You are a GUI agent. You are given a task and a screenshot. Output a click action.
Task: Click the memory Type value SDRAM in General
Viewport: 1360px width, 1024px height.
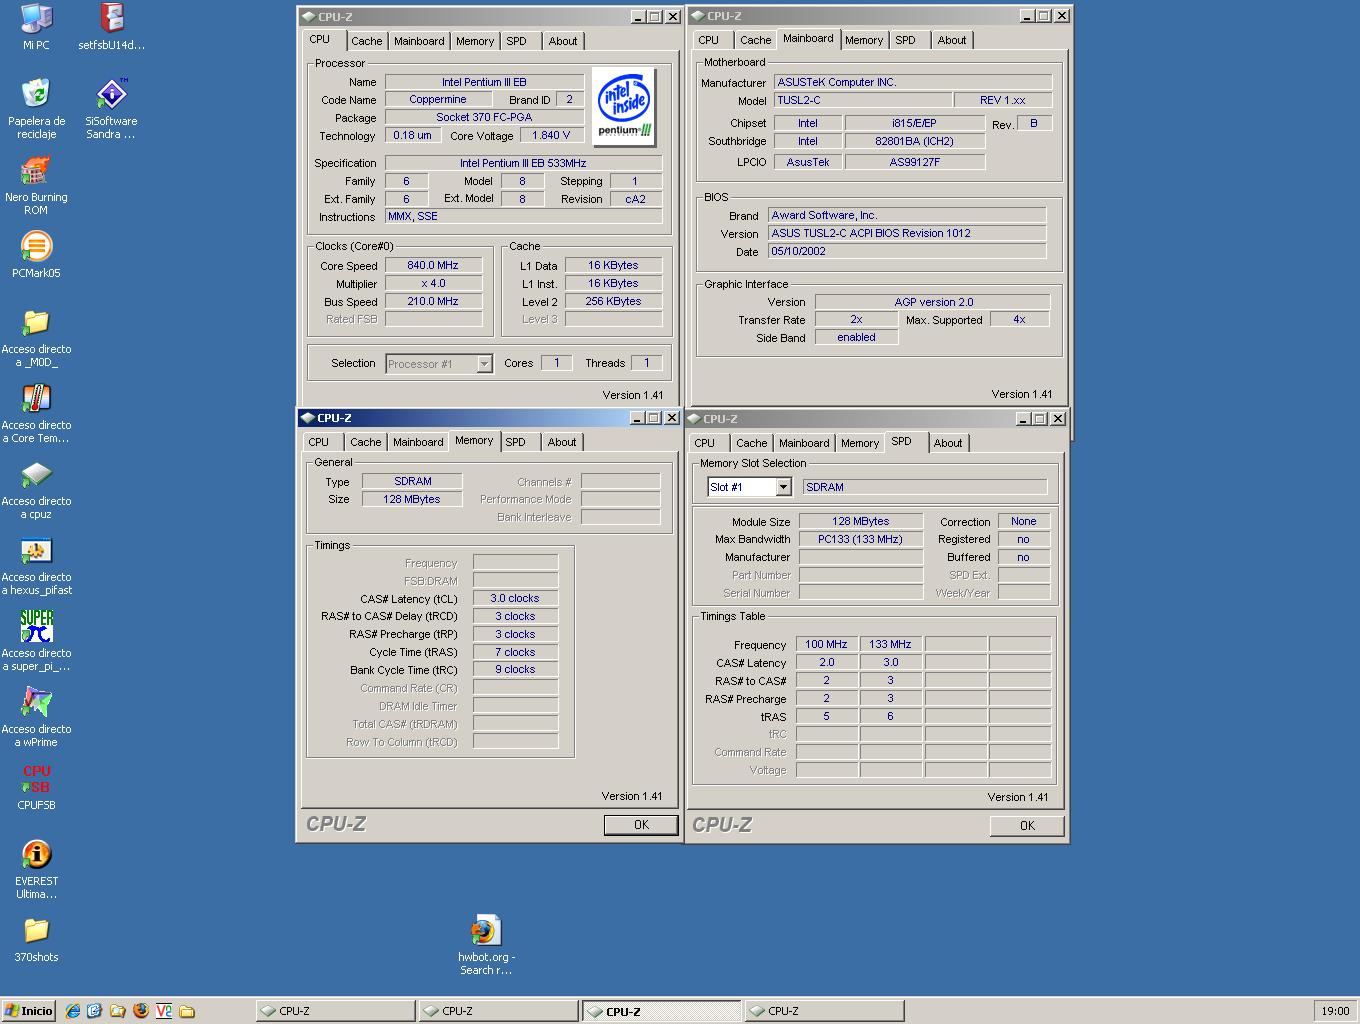coord(412,481)
